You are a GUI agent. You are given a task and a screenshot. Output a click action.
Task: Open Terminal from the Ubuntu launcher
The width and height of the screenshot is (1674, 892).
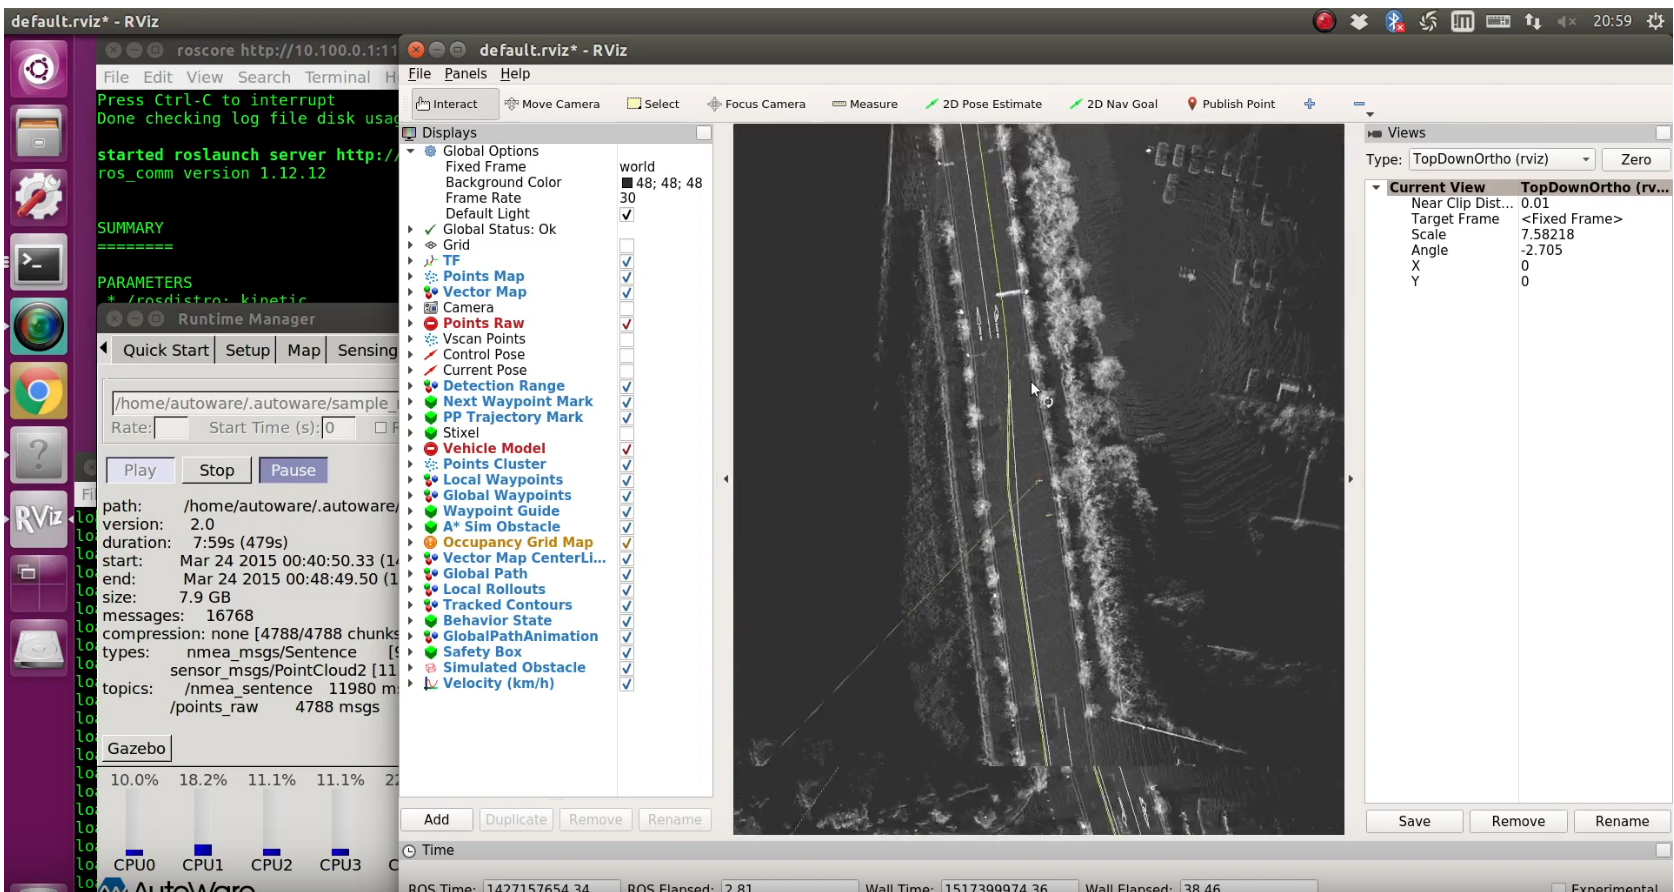pos(39,263)
